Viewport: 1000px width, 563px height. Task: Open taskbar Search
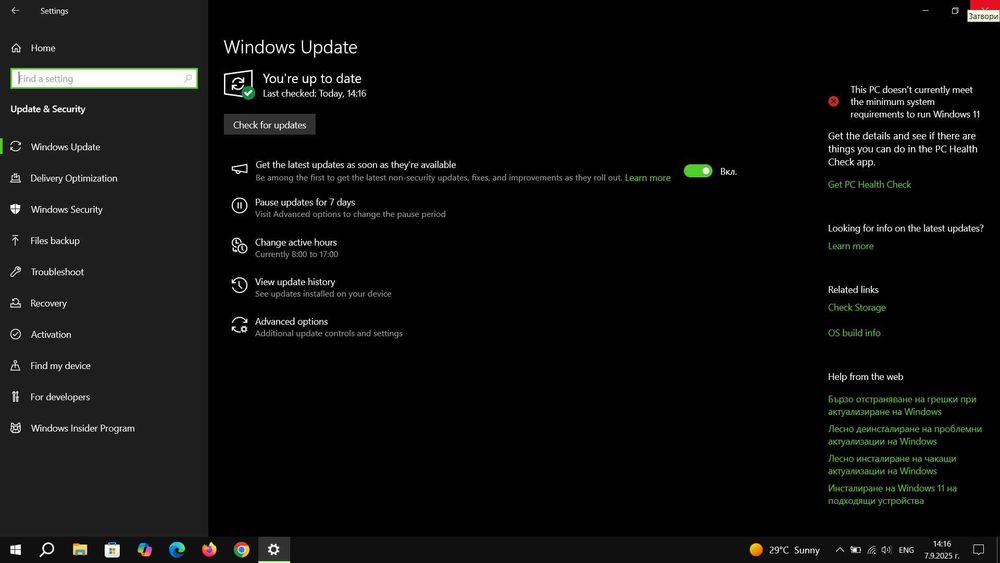47,550
